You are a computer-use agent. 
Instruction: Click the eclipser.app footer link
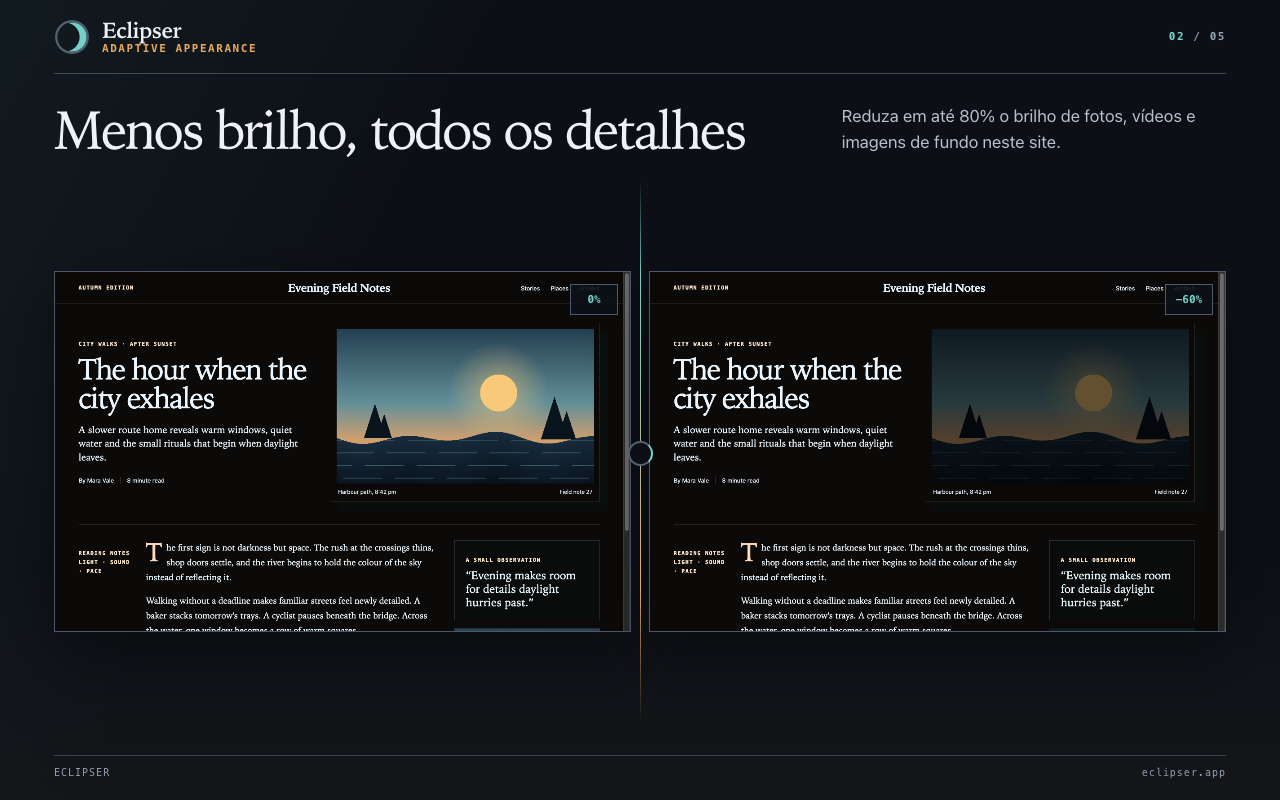click(x=1183, y=772)
